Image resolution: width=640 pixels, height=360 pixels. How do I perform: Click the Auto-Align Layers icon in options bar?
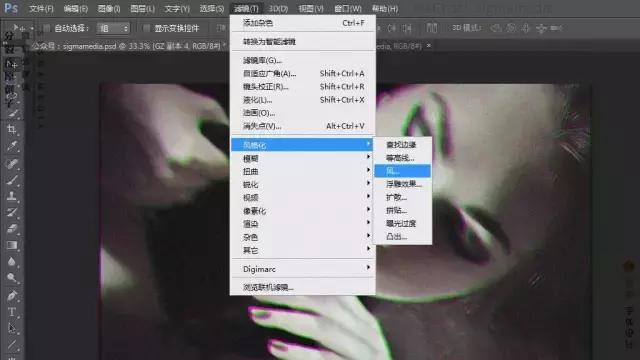click(431, 28)
